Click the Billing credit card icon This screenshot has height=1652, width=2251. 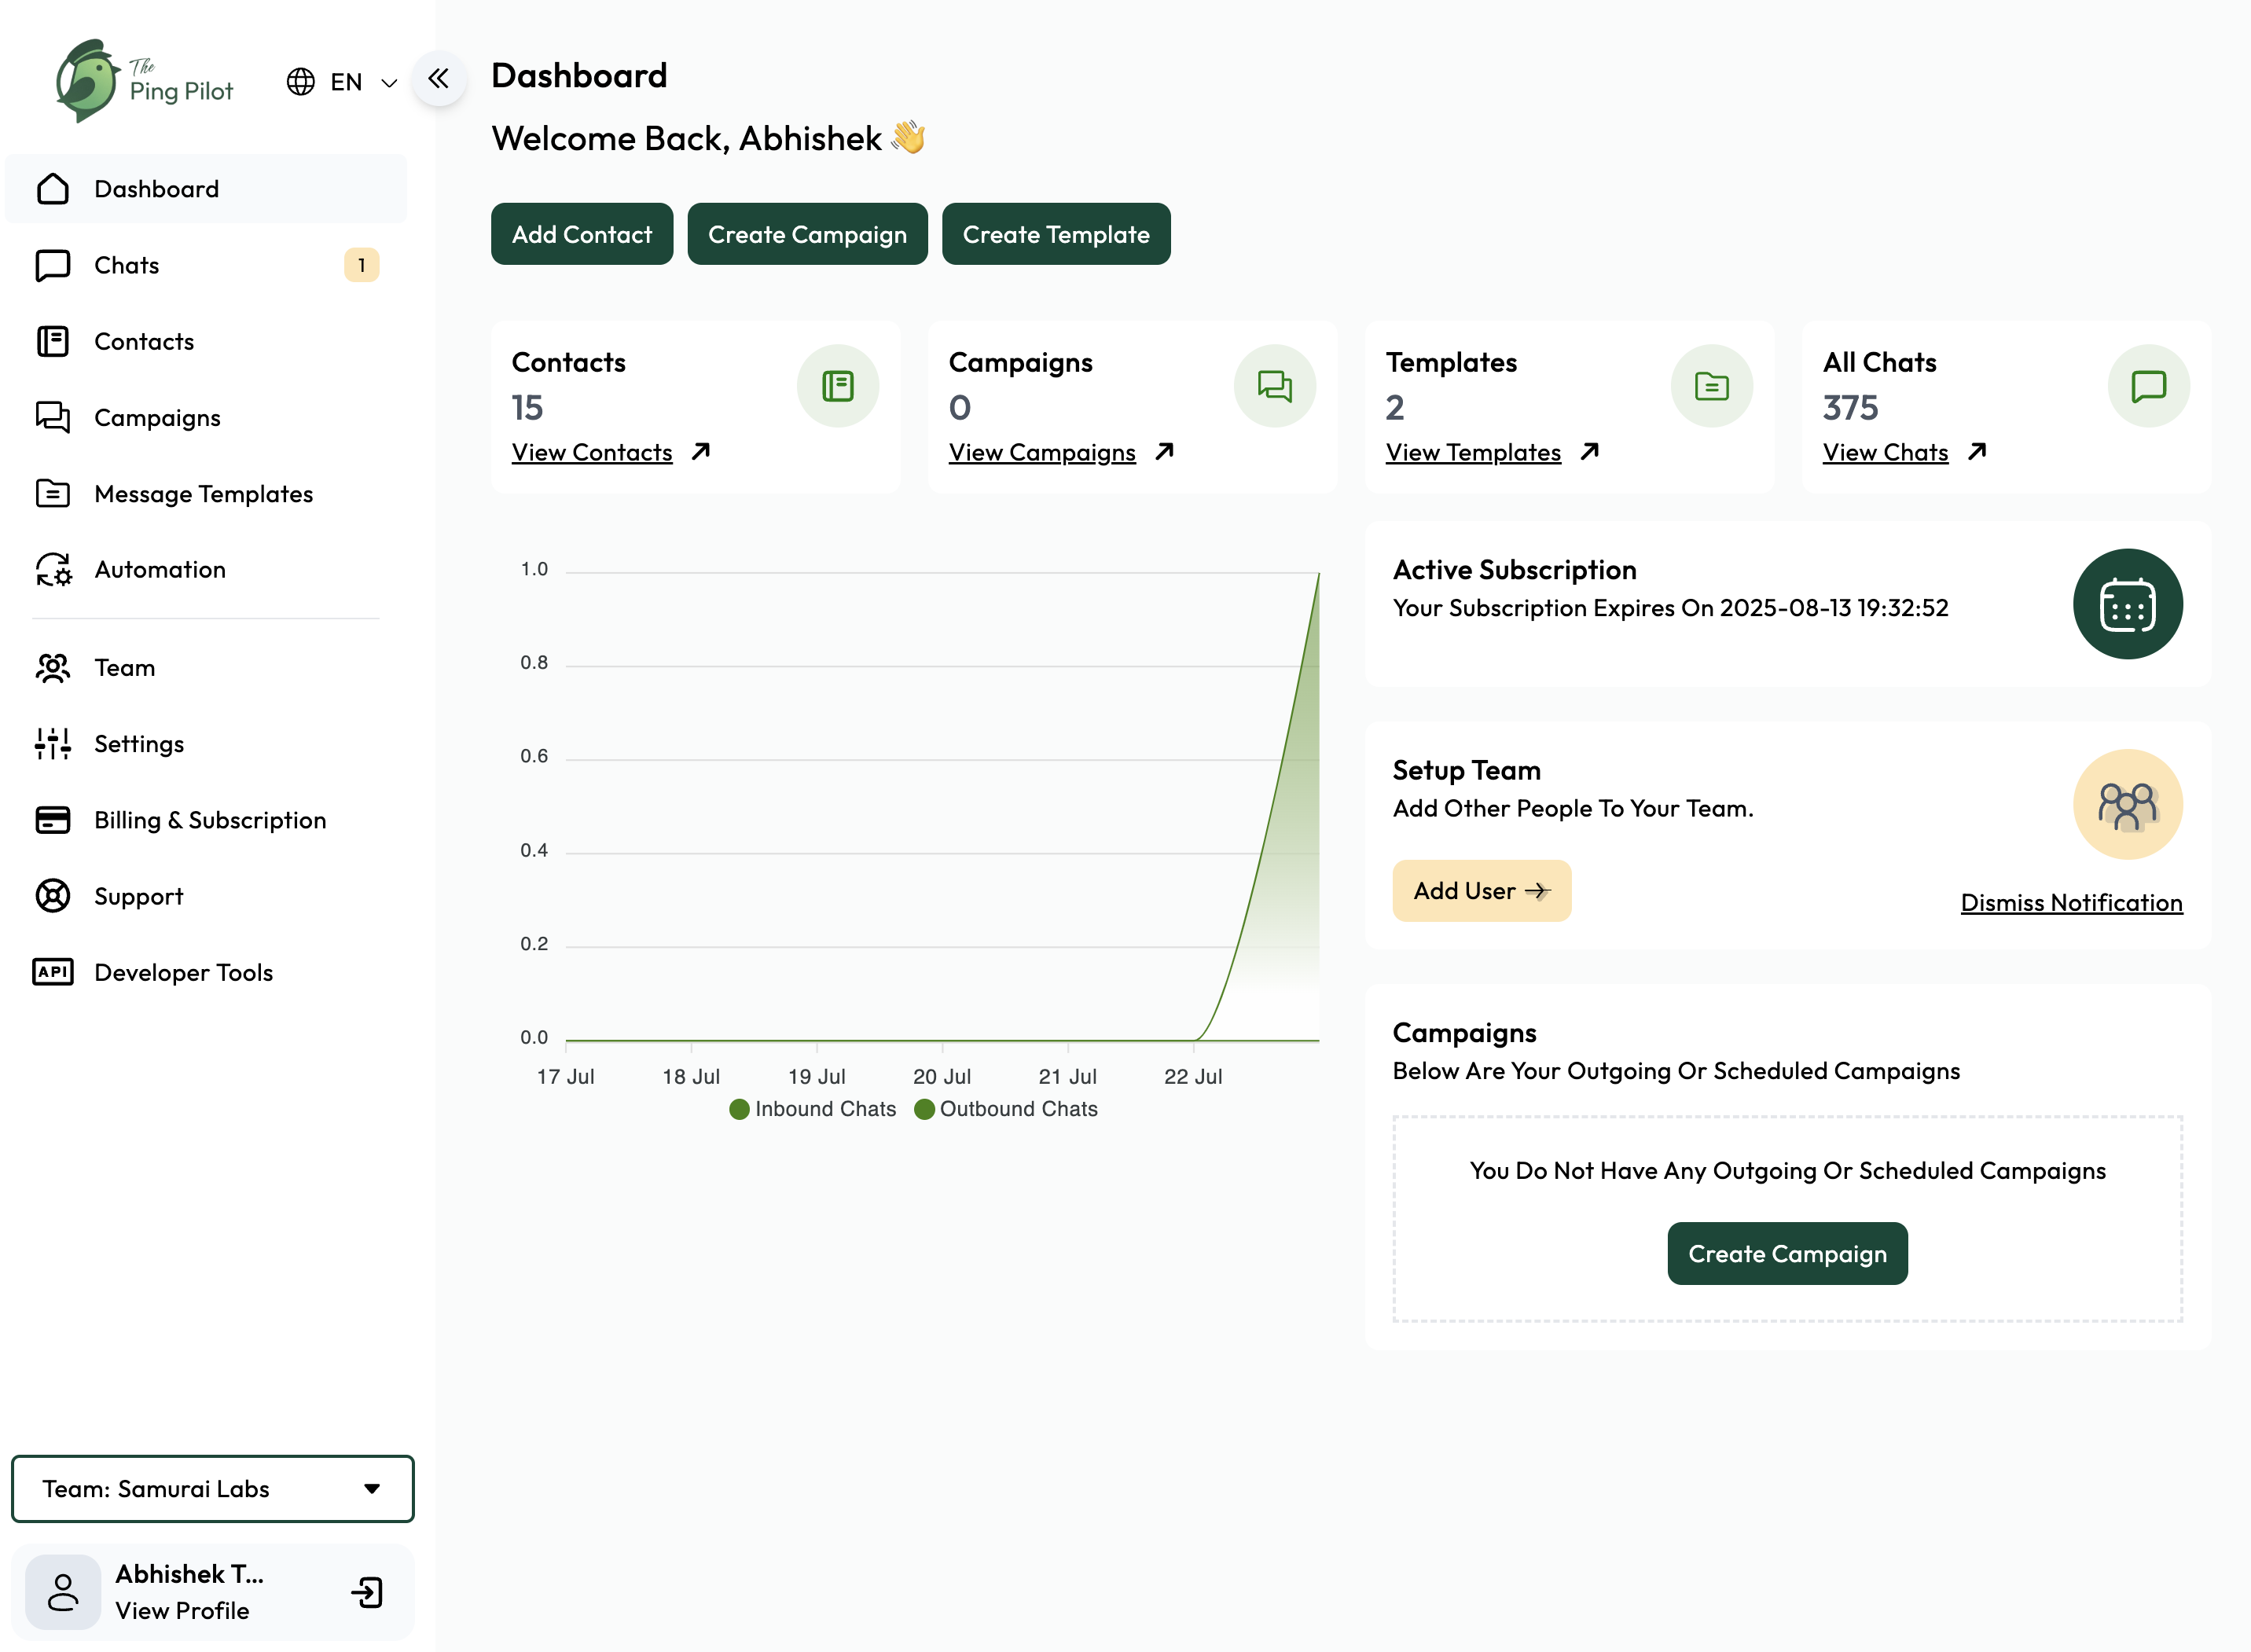pyautogui.click(x=53, y=819)
